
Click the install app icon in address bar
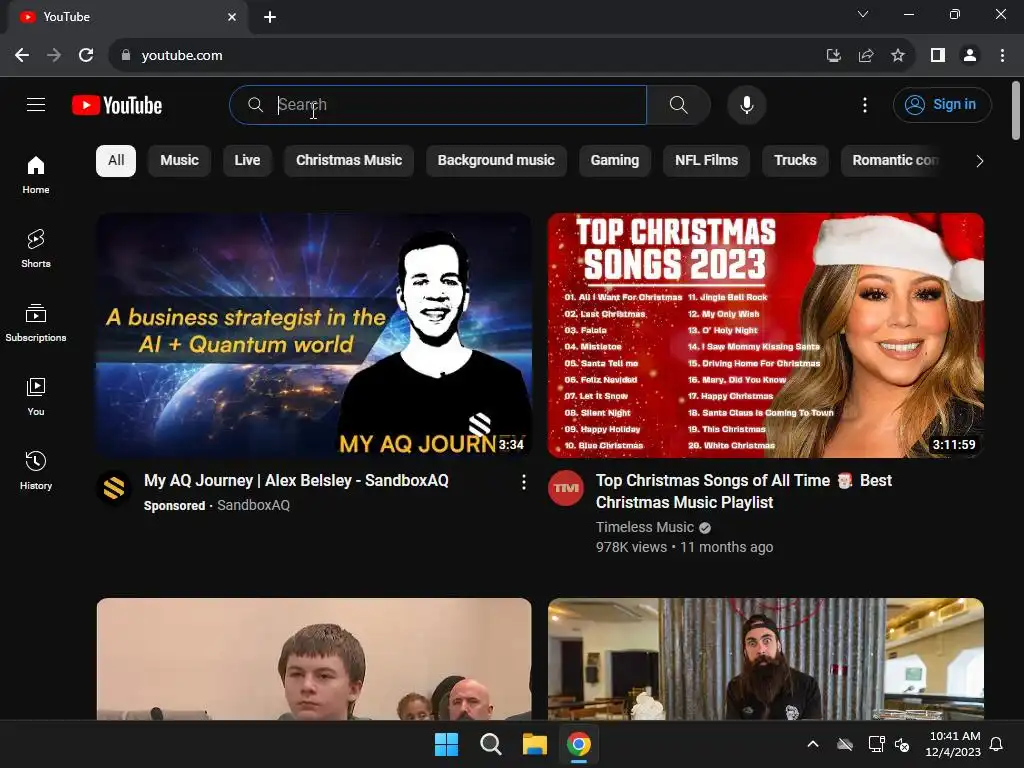833,56
